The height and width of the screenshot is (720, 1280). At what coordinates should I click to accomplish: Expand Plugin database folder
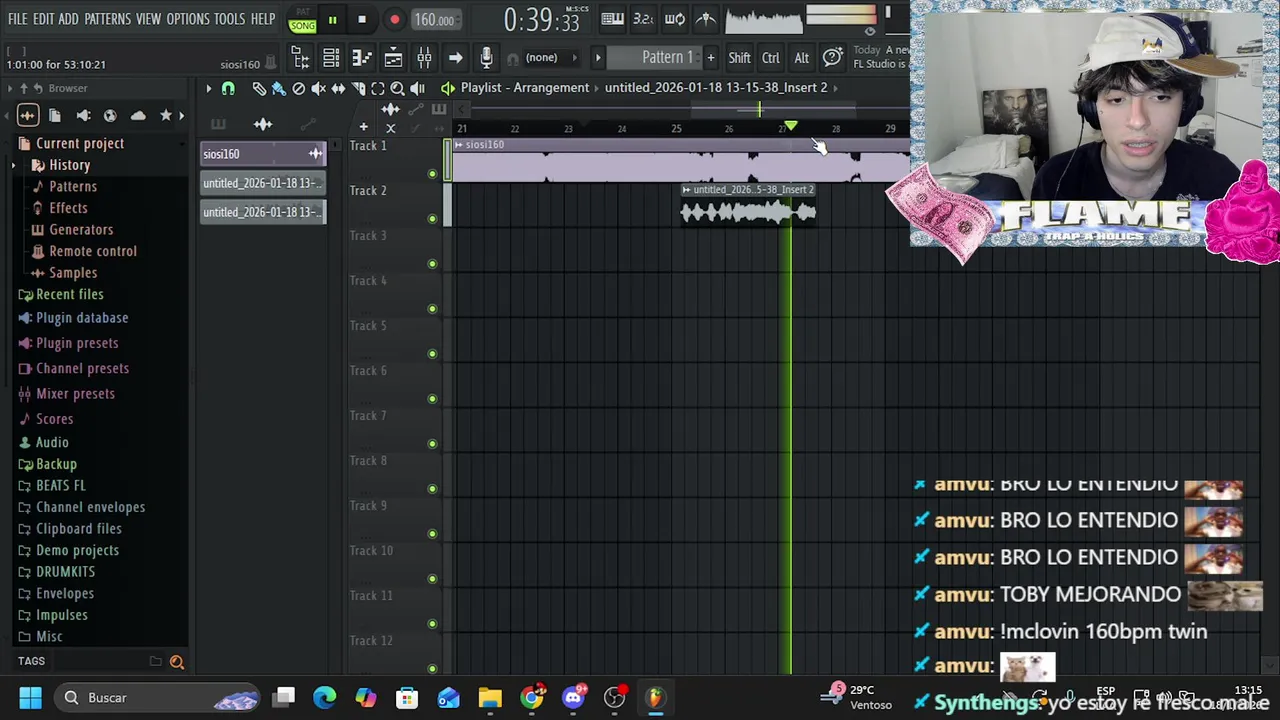[x=82, y=318]
